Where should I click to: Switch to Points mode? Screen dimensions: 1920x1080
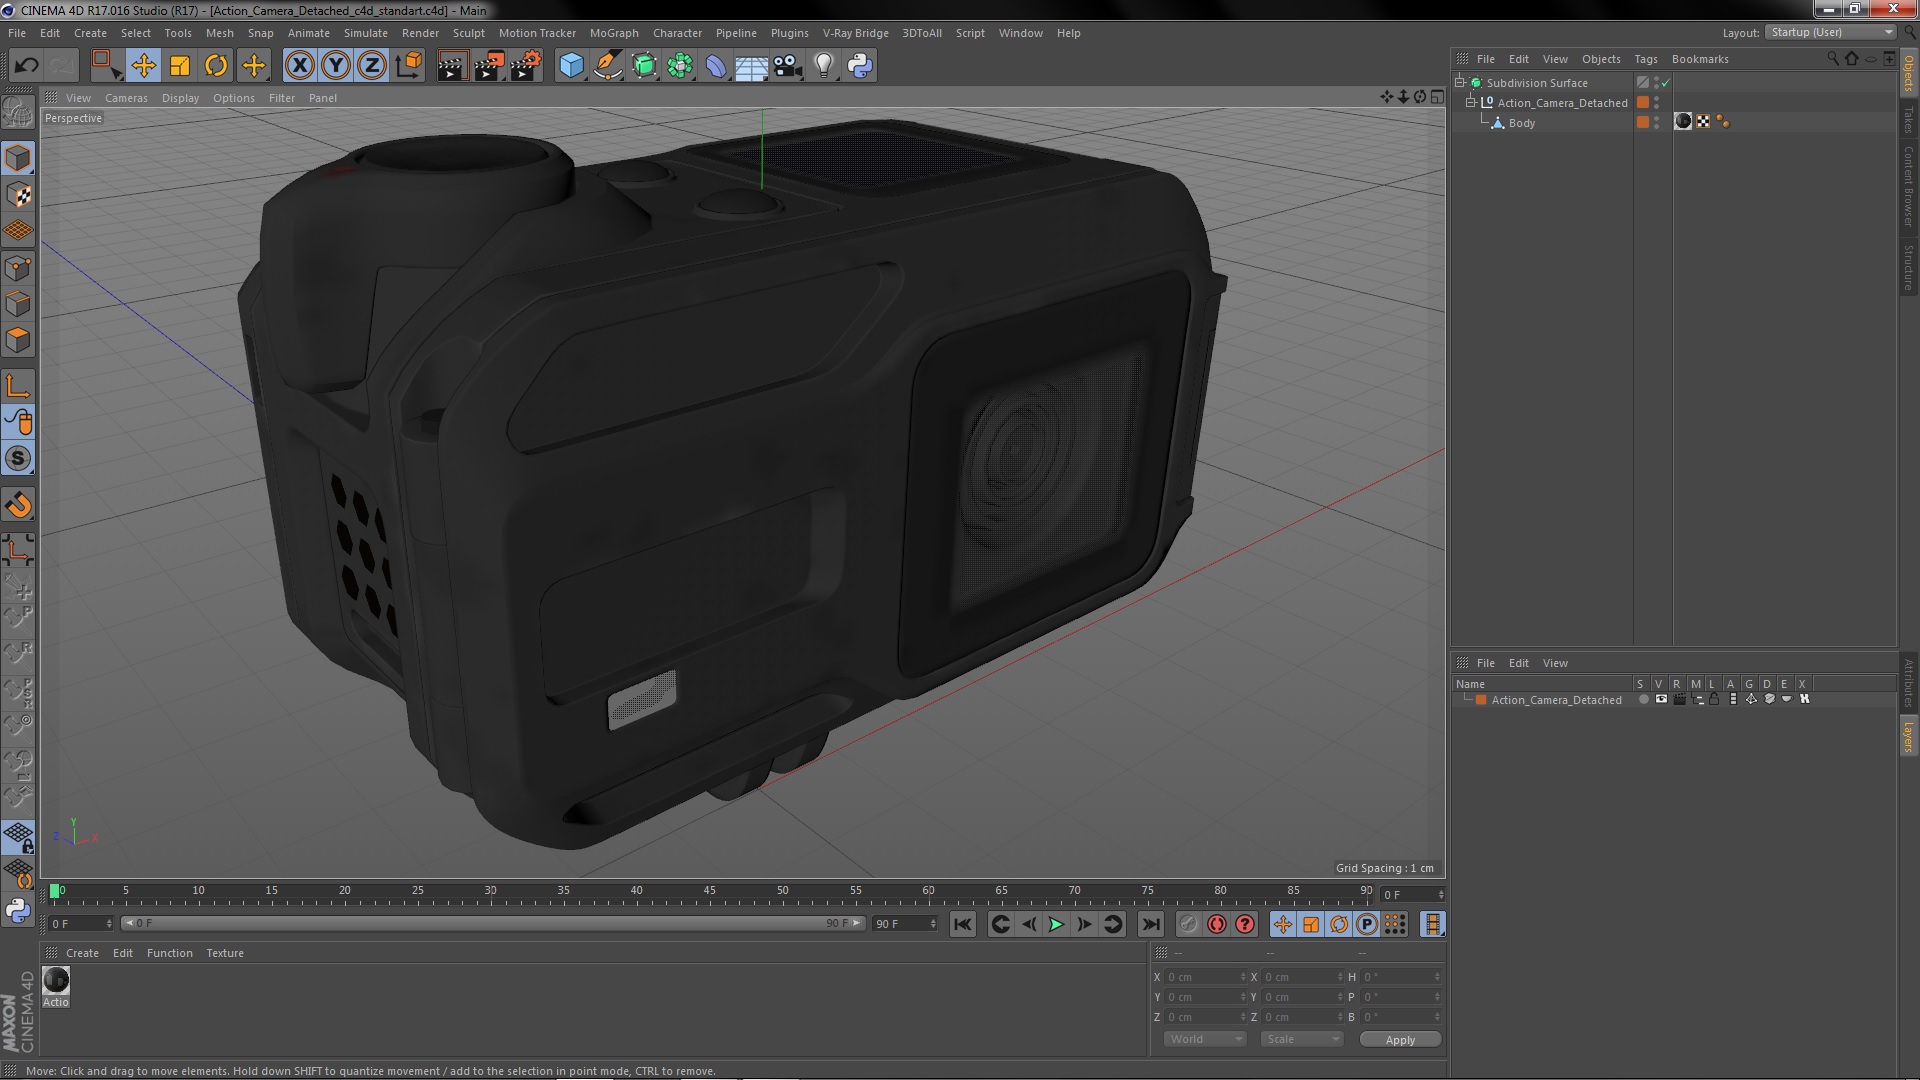click(x=18, y=268)
